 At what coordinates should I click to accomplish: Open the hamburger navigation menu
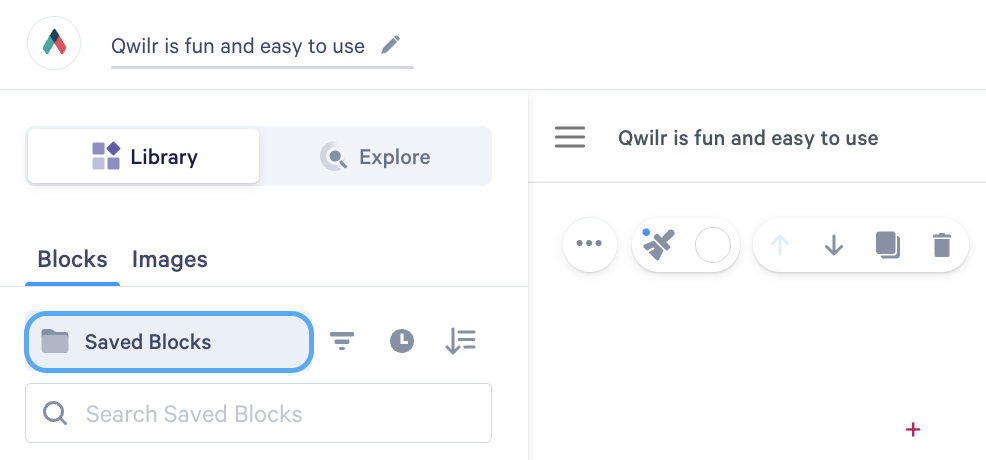pyautogui.click(x=570, y=137)
